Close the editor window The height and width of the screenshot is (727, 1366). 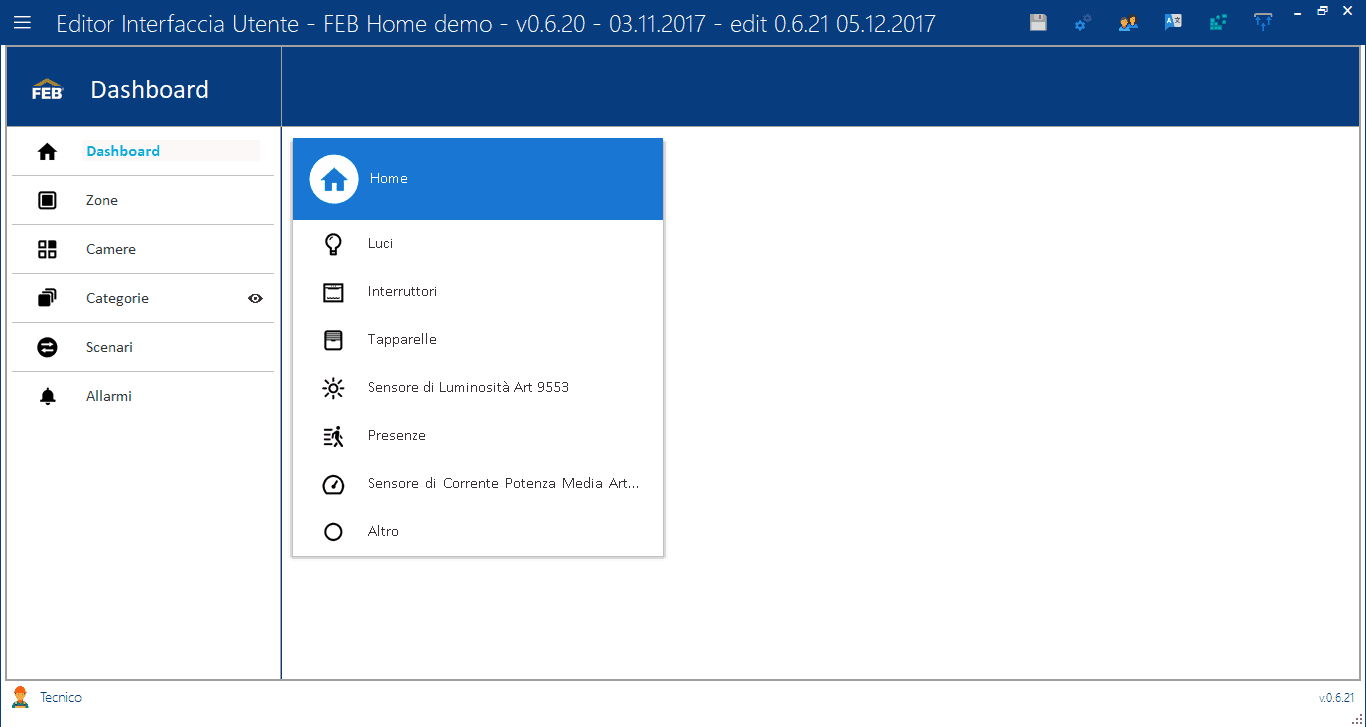point(1347,11)
